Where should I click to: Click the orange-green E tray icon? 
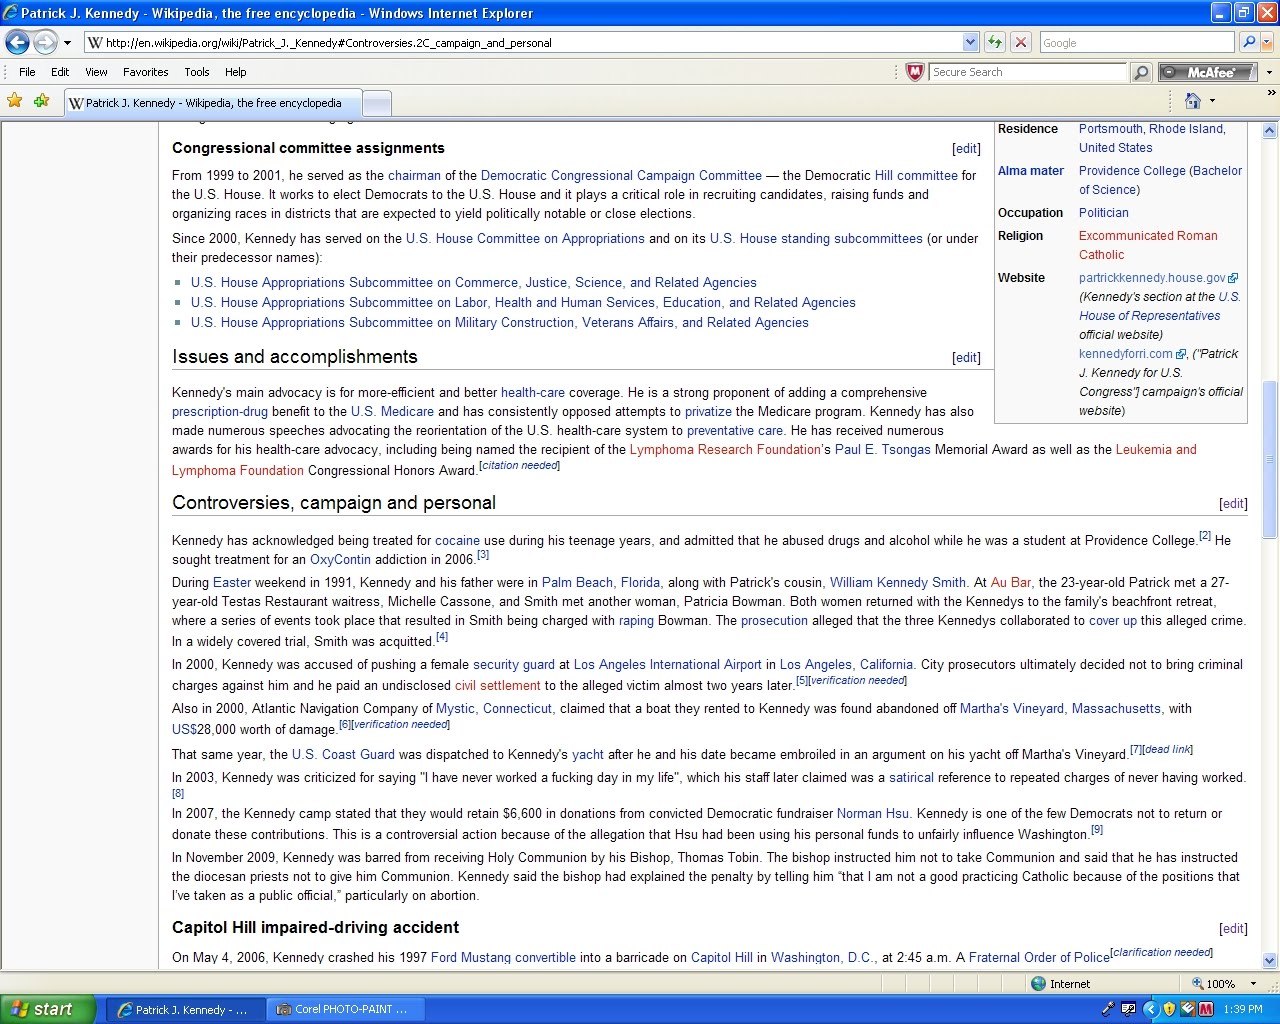click(x=1188, y=1009)
